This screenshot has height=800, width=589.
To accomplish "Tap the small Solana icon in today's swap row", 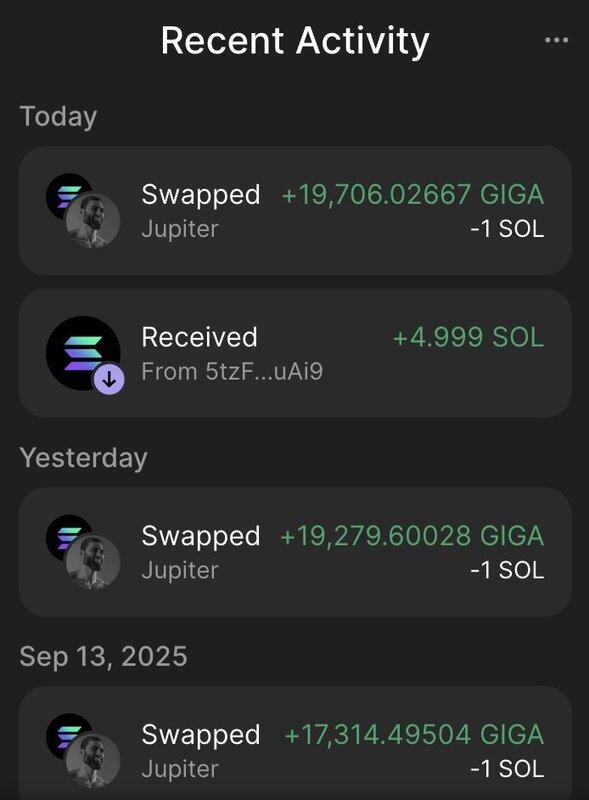I will click(x=67, y=194).
